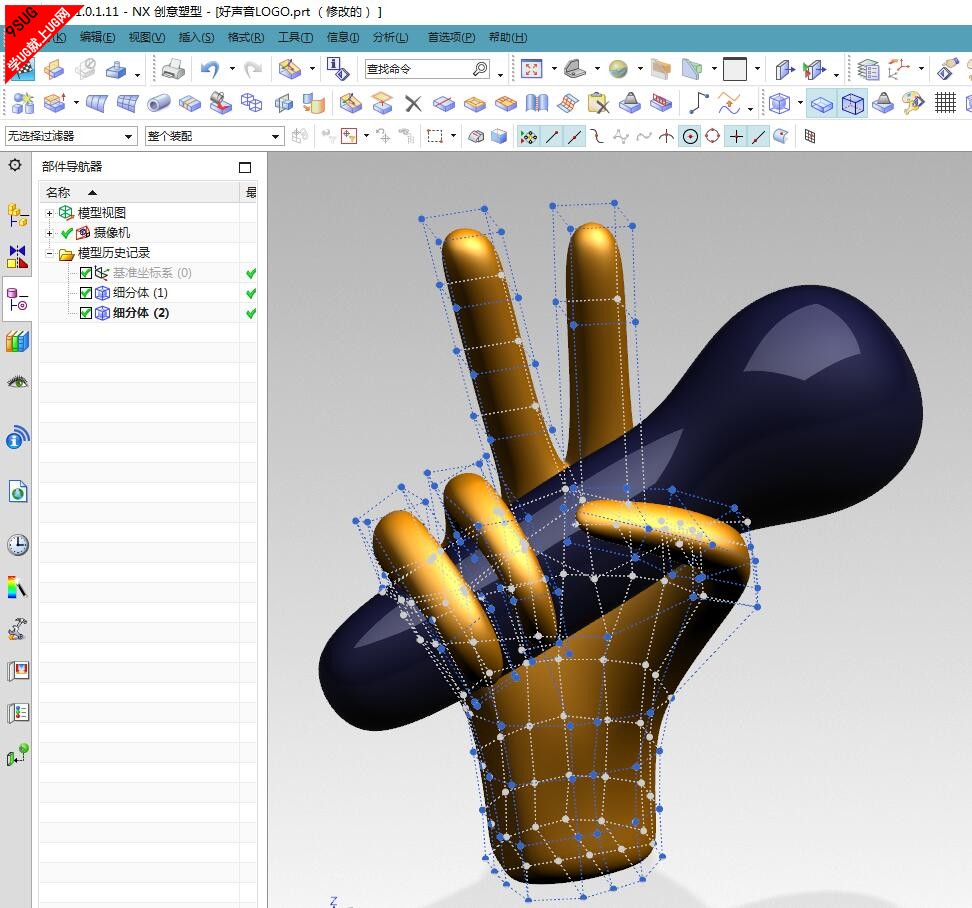Open the Assembly Navigator sidebar tab

pos(17,215)
